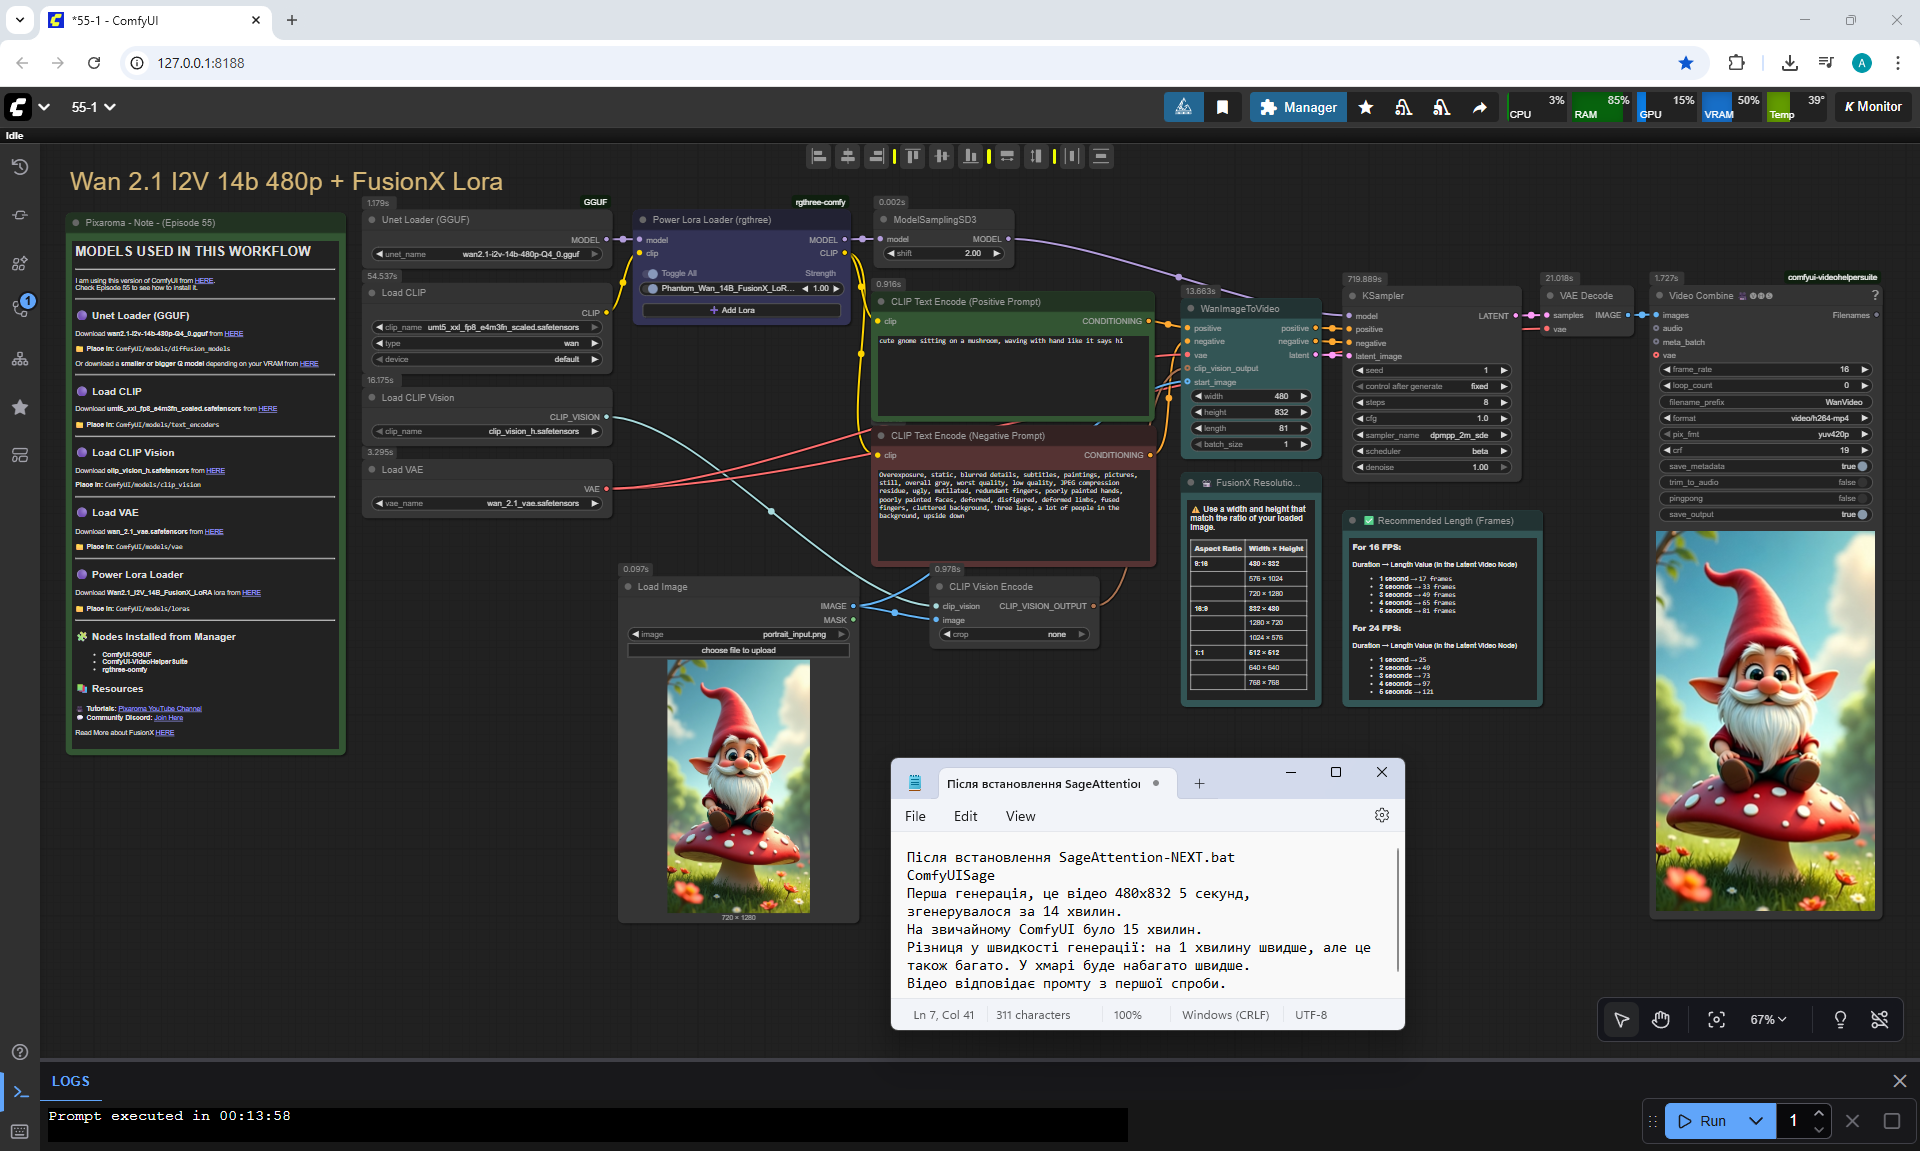
Task: Open the ComfyUI Manager
Action: click(1298, 107)
